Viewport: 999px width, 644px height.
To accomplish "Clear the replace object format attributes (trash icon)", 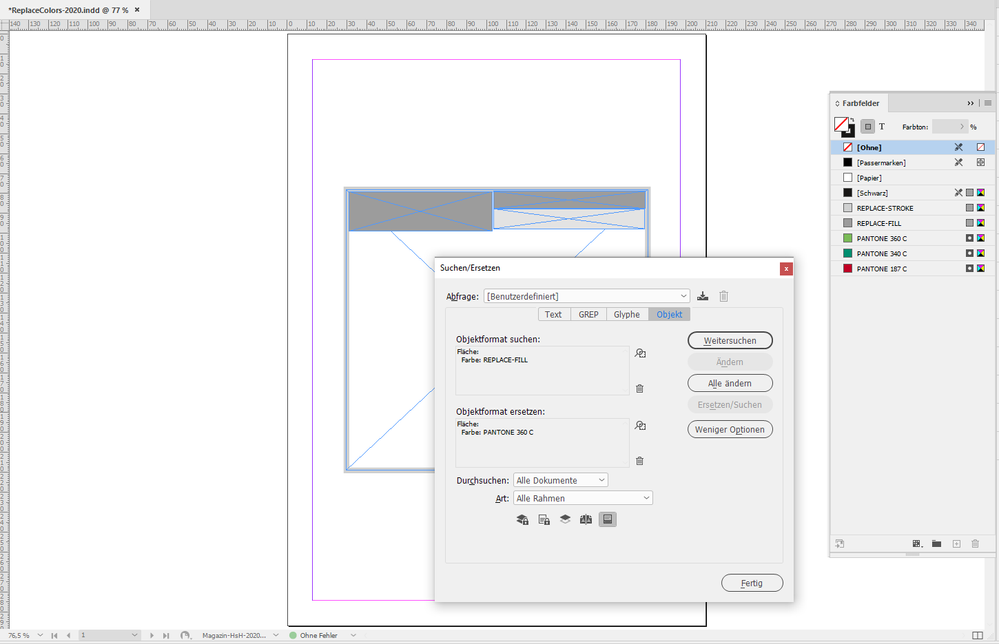I will [640, 461].
